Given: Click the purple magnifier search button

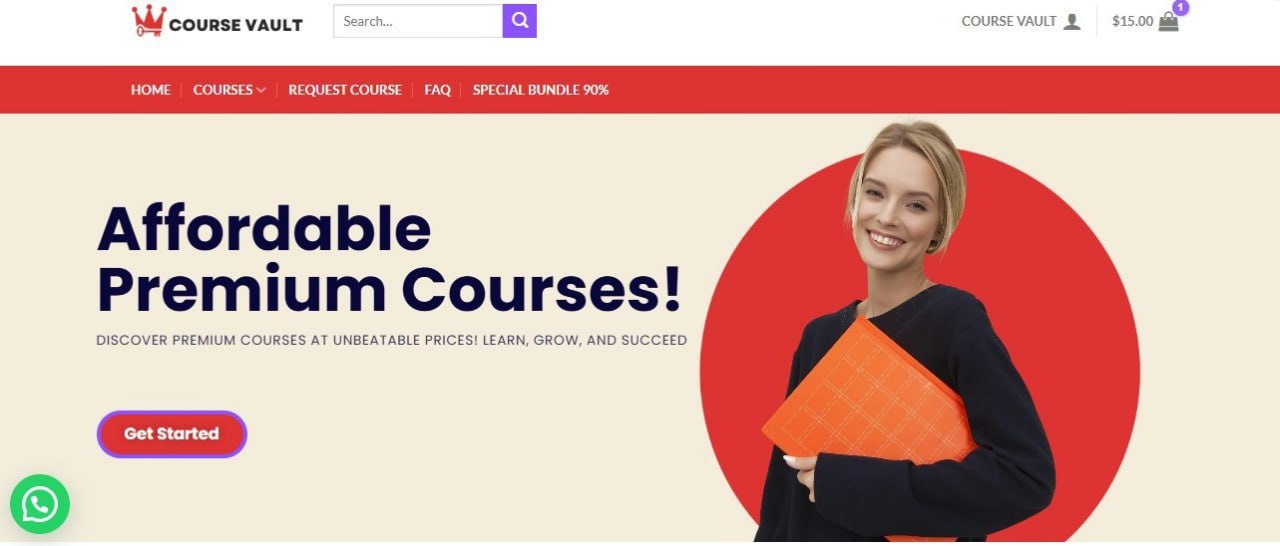Looking at the screenshot, I should click(519, 21).
